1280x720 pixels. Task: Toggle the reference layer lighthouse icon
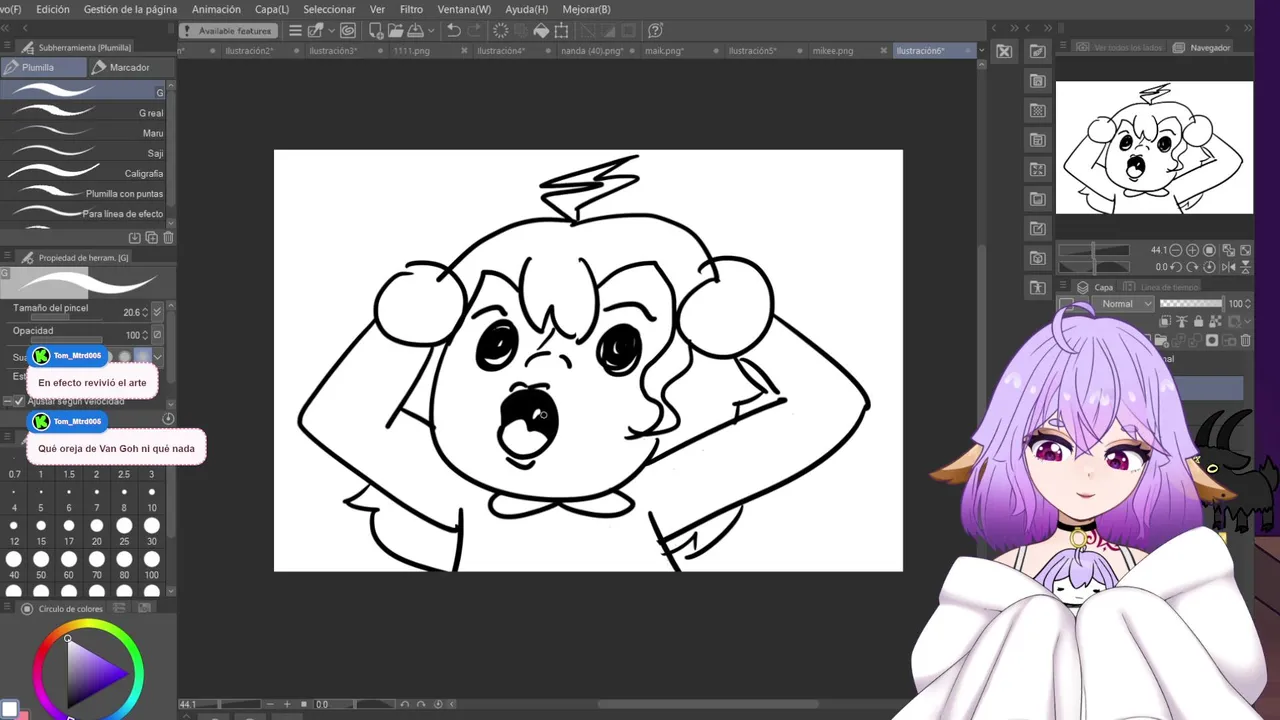click(x=1182, y=321)
